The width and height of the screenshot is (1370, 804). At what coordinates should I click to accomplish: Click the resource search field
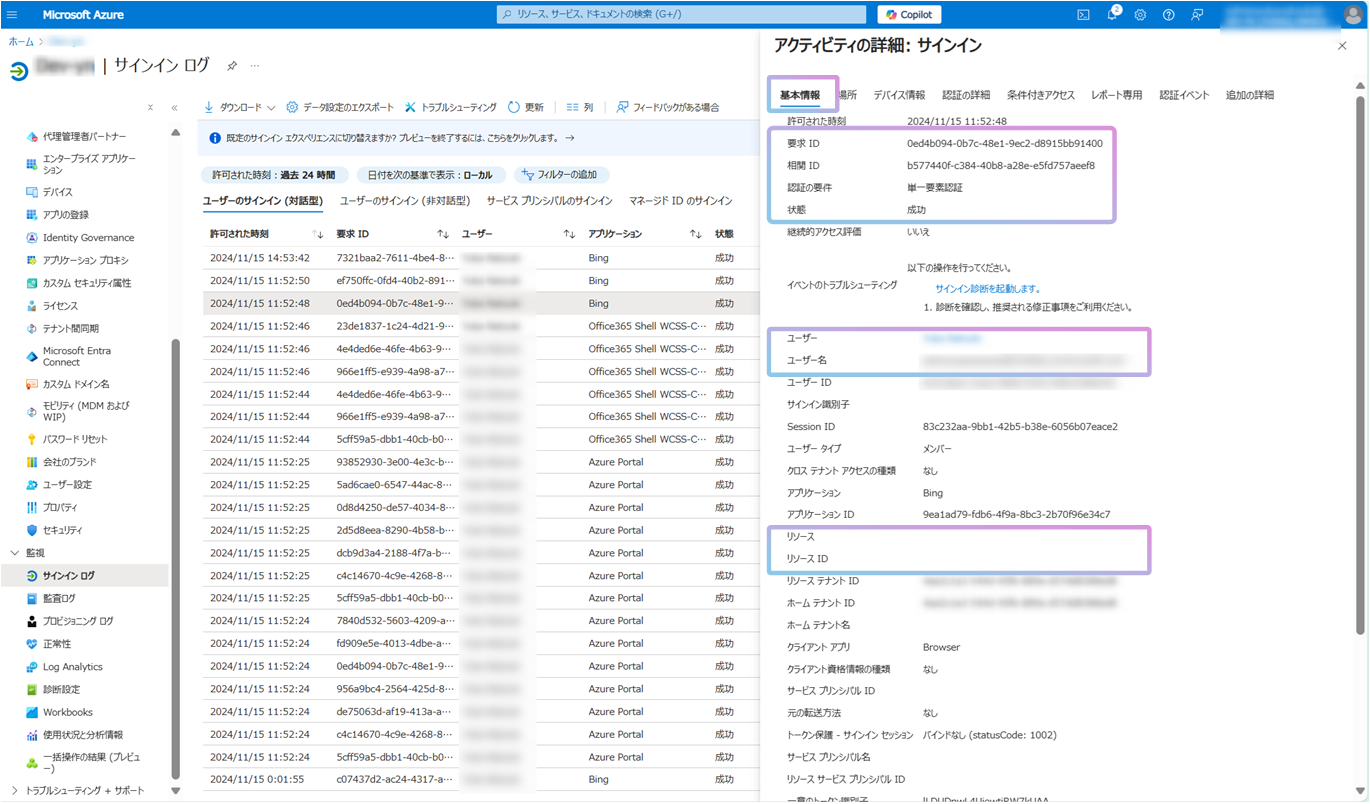682,15
